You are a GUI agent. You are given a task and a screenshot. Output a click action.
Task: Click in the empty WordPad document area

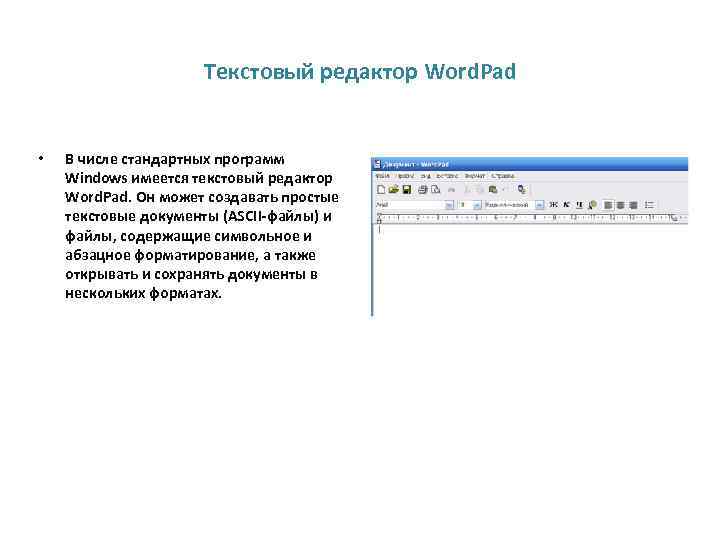click(x=531, y=271)
